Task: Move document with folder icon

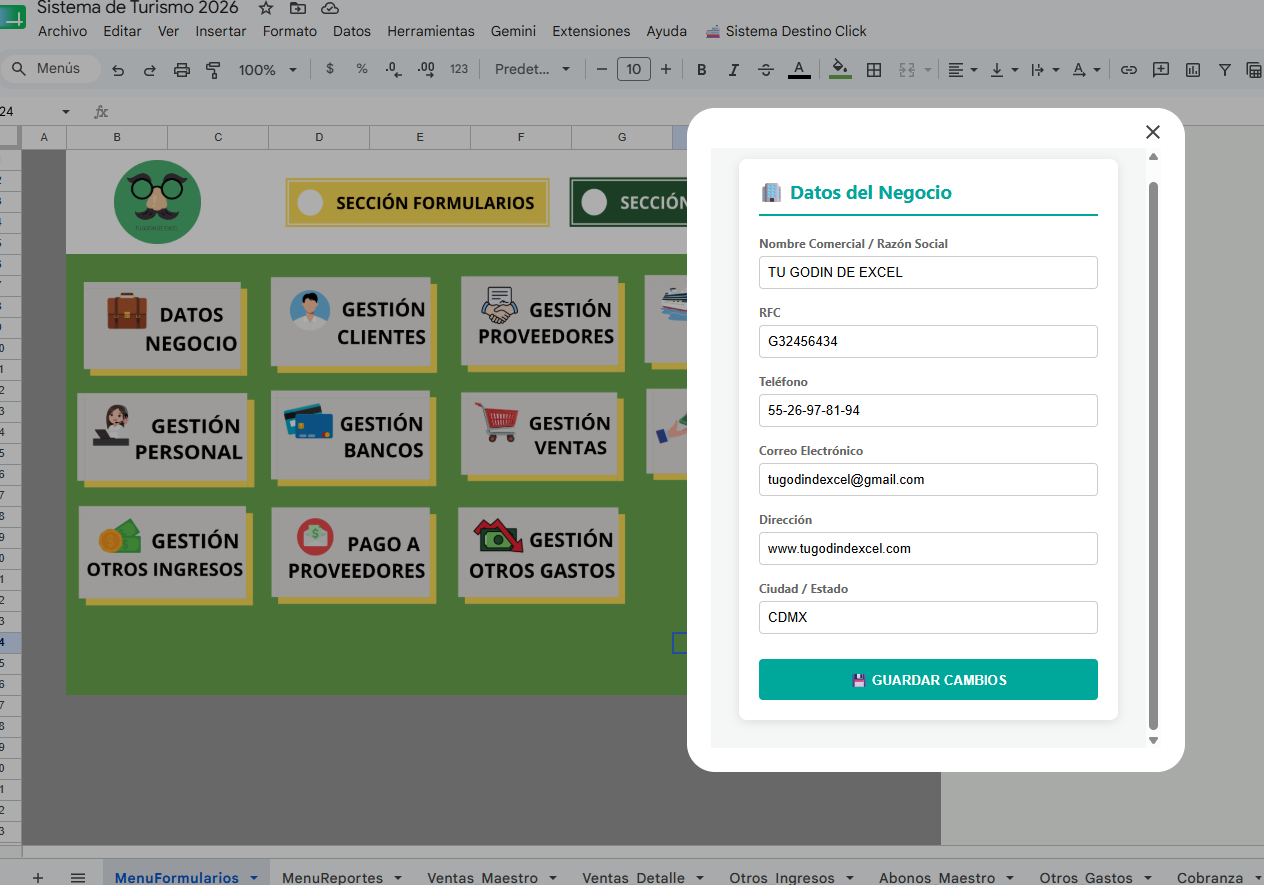Action: (x=298, y=8)
